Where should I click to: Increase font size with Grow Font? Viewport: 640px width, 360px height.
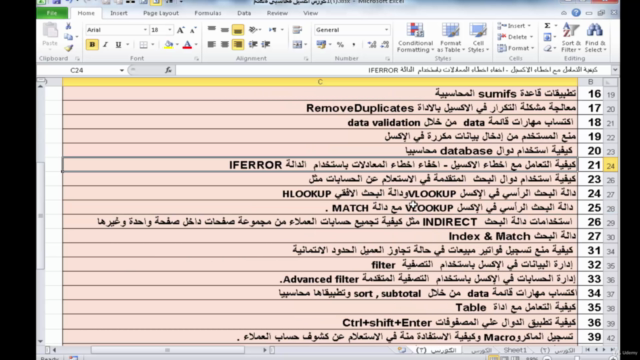pyautogui.click(x=180, y=30)
